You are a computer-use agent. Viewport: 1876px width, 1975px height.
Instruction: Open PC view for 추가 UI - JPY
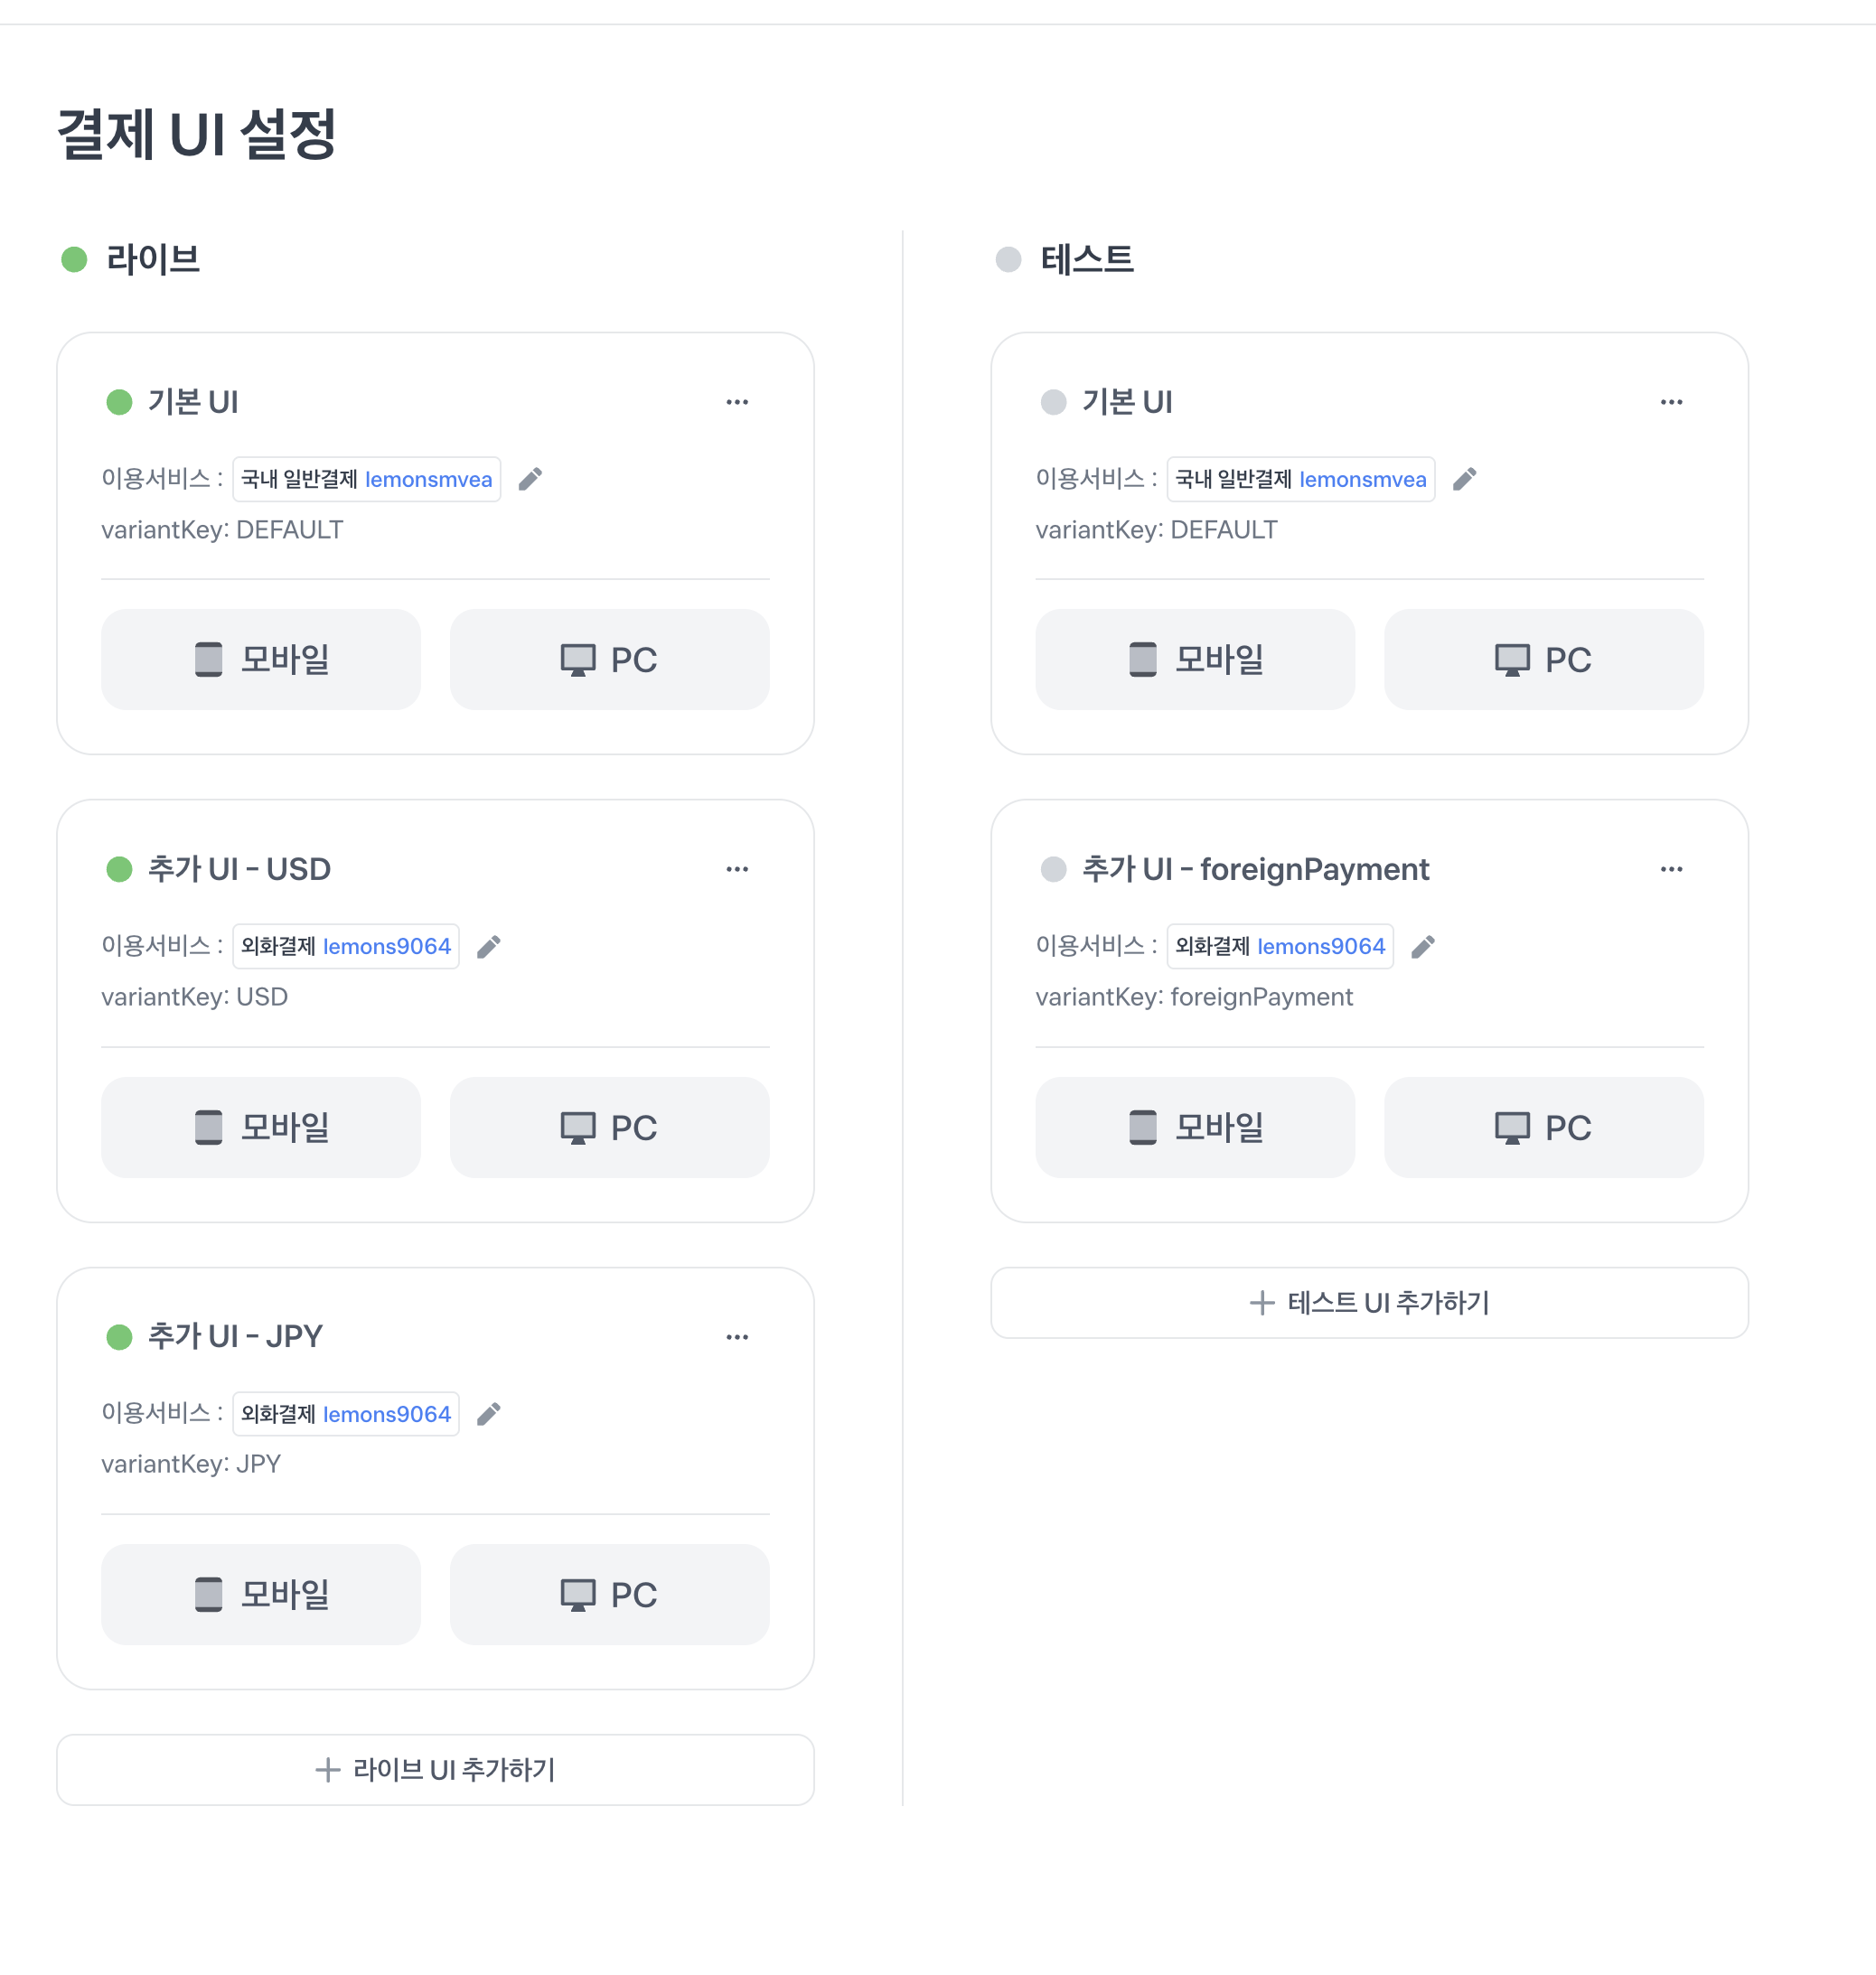pos(609,1594)
